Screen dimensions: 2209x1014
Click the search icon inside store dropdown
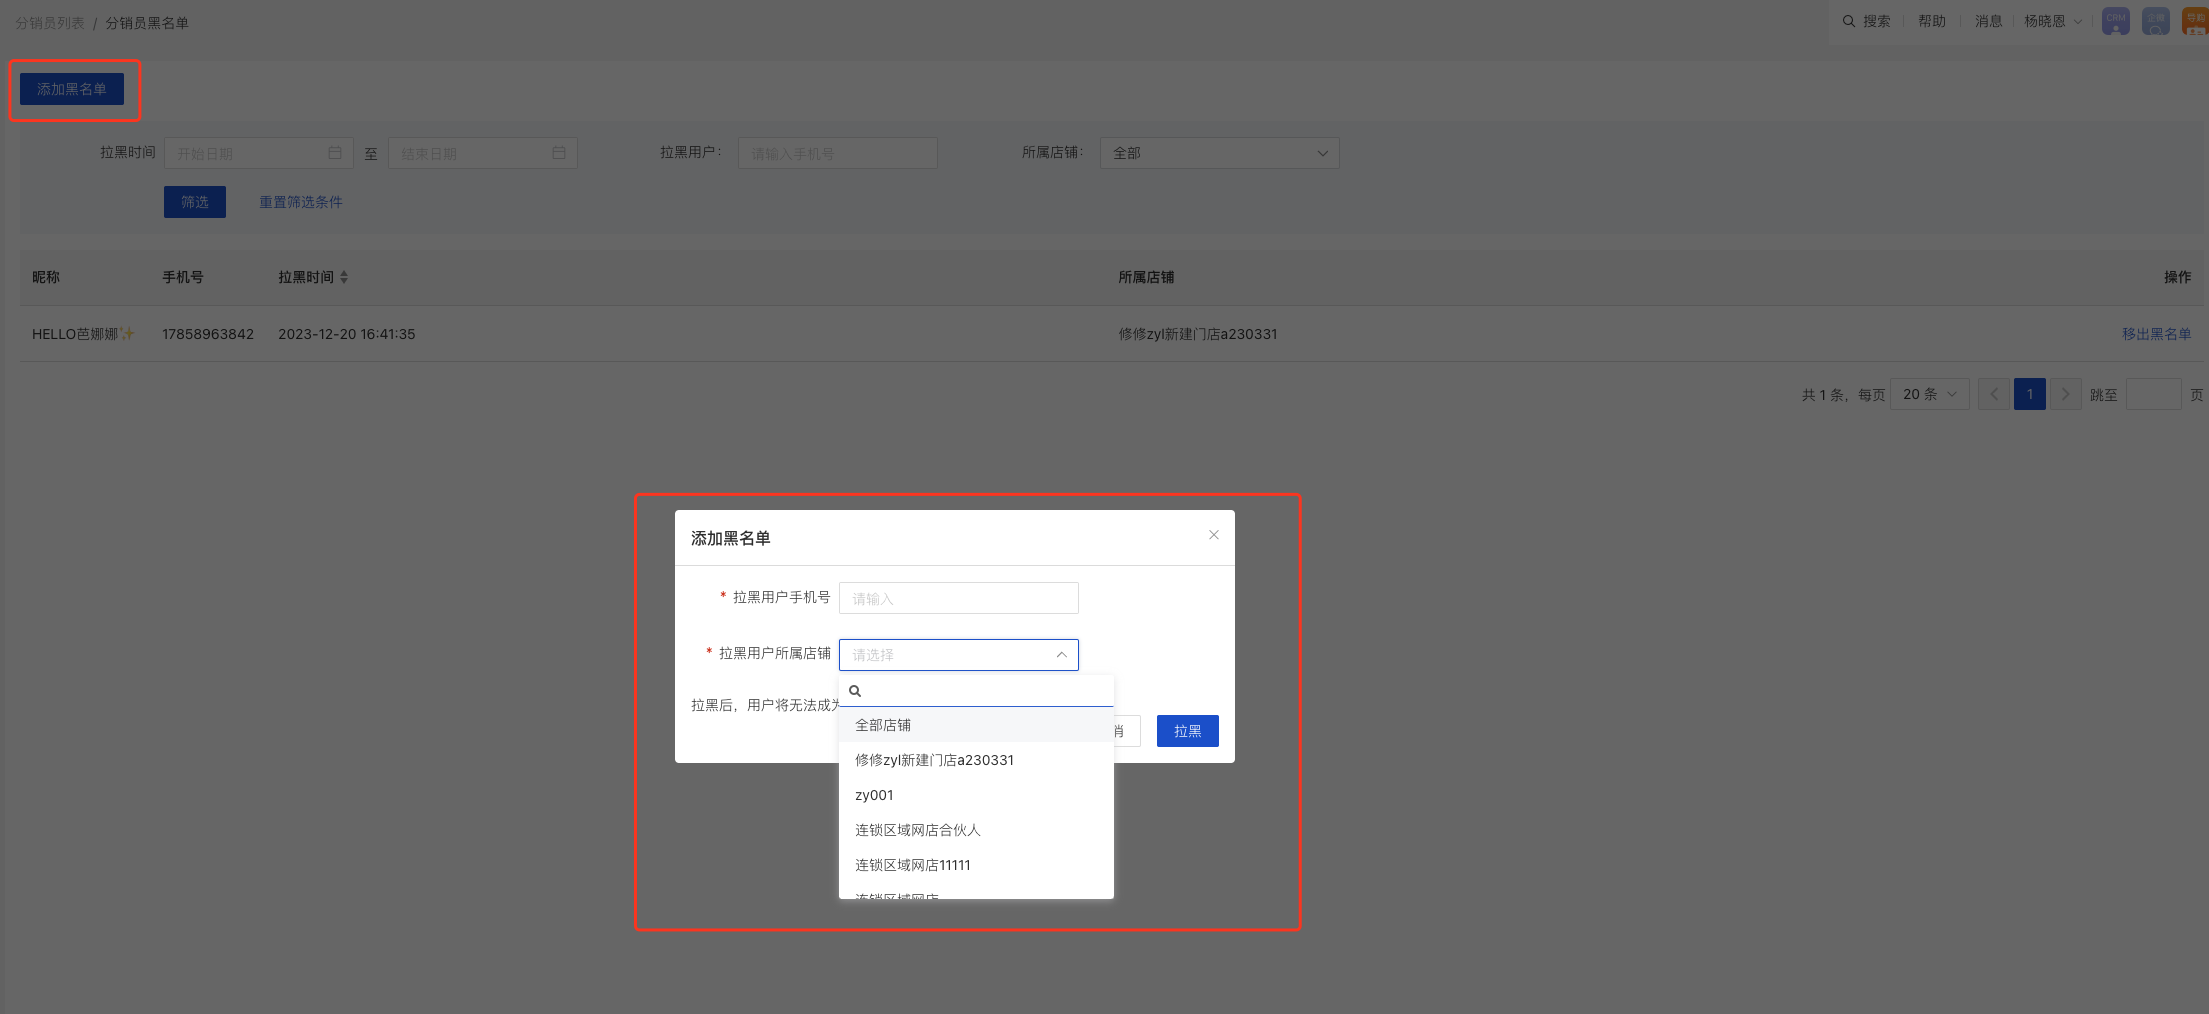pyautogui.click(x=855, y=691)
